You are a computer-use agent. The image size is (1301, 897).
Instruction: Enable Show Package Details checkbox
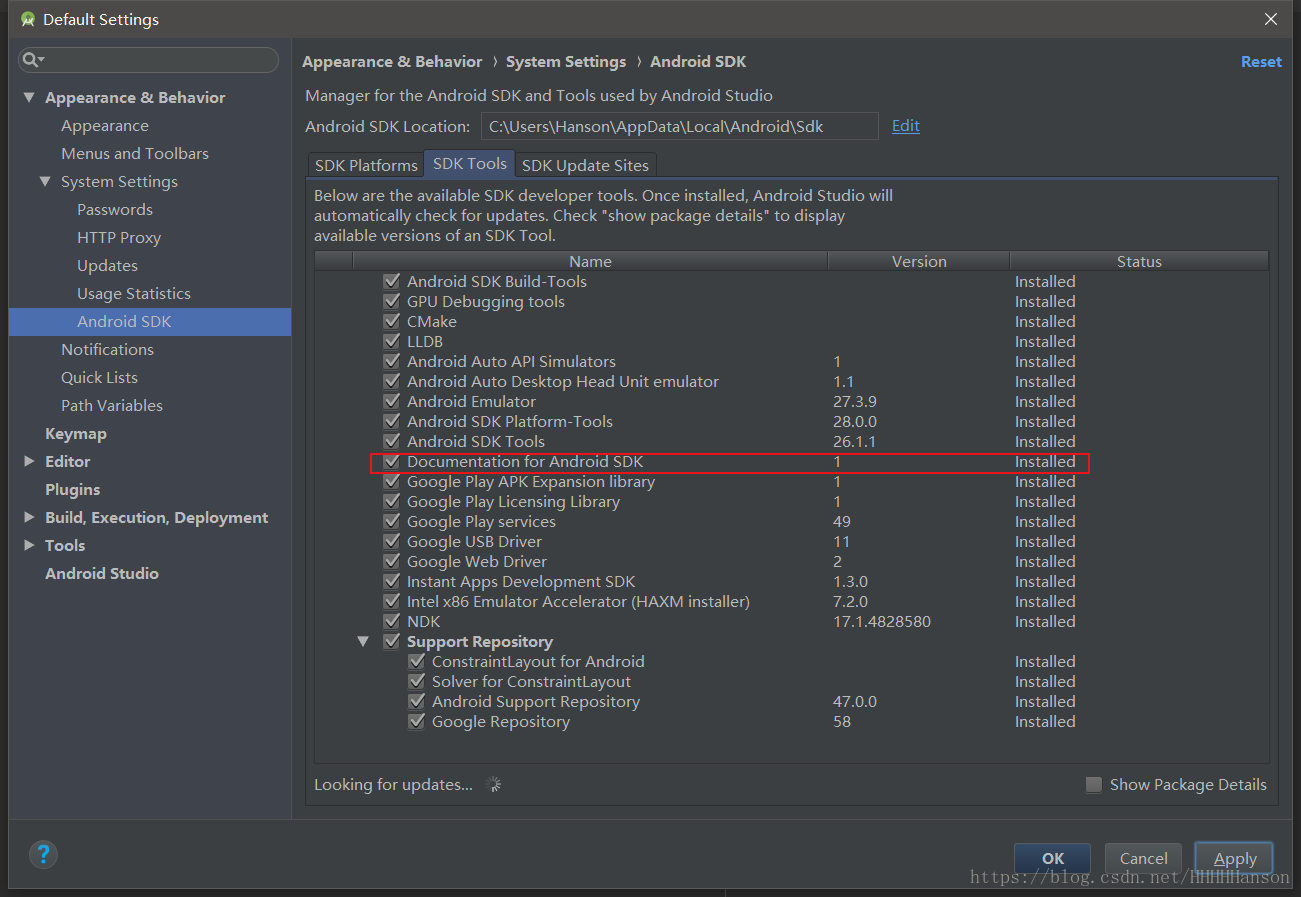click(x=1094, y=784)
